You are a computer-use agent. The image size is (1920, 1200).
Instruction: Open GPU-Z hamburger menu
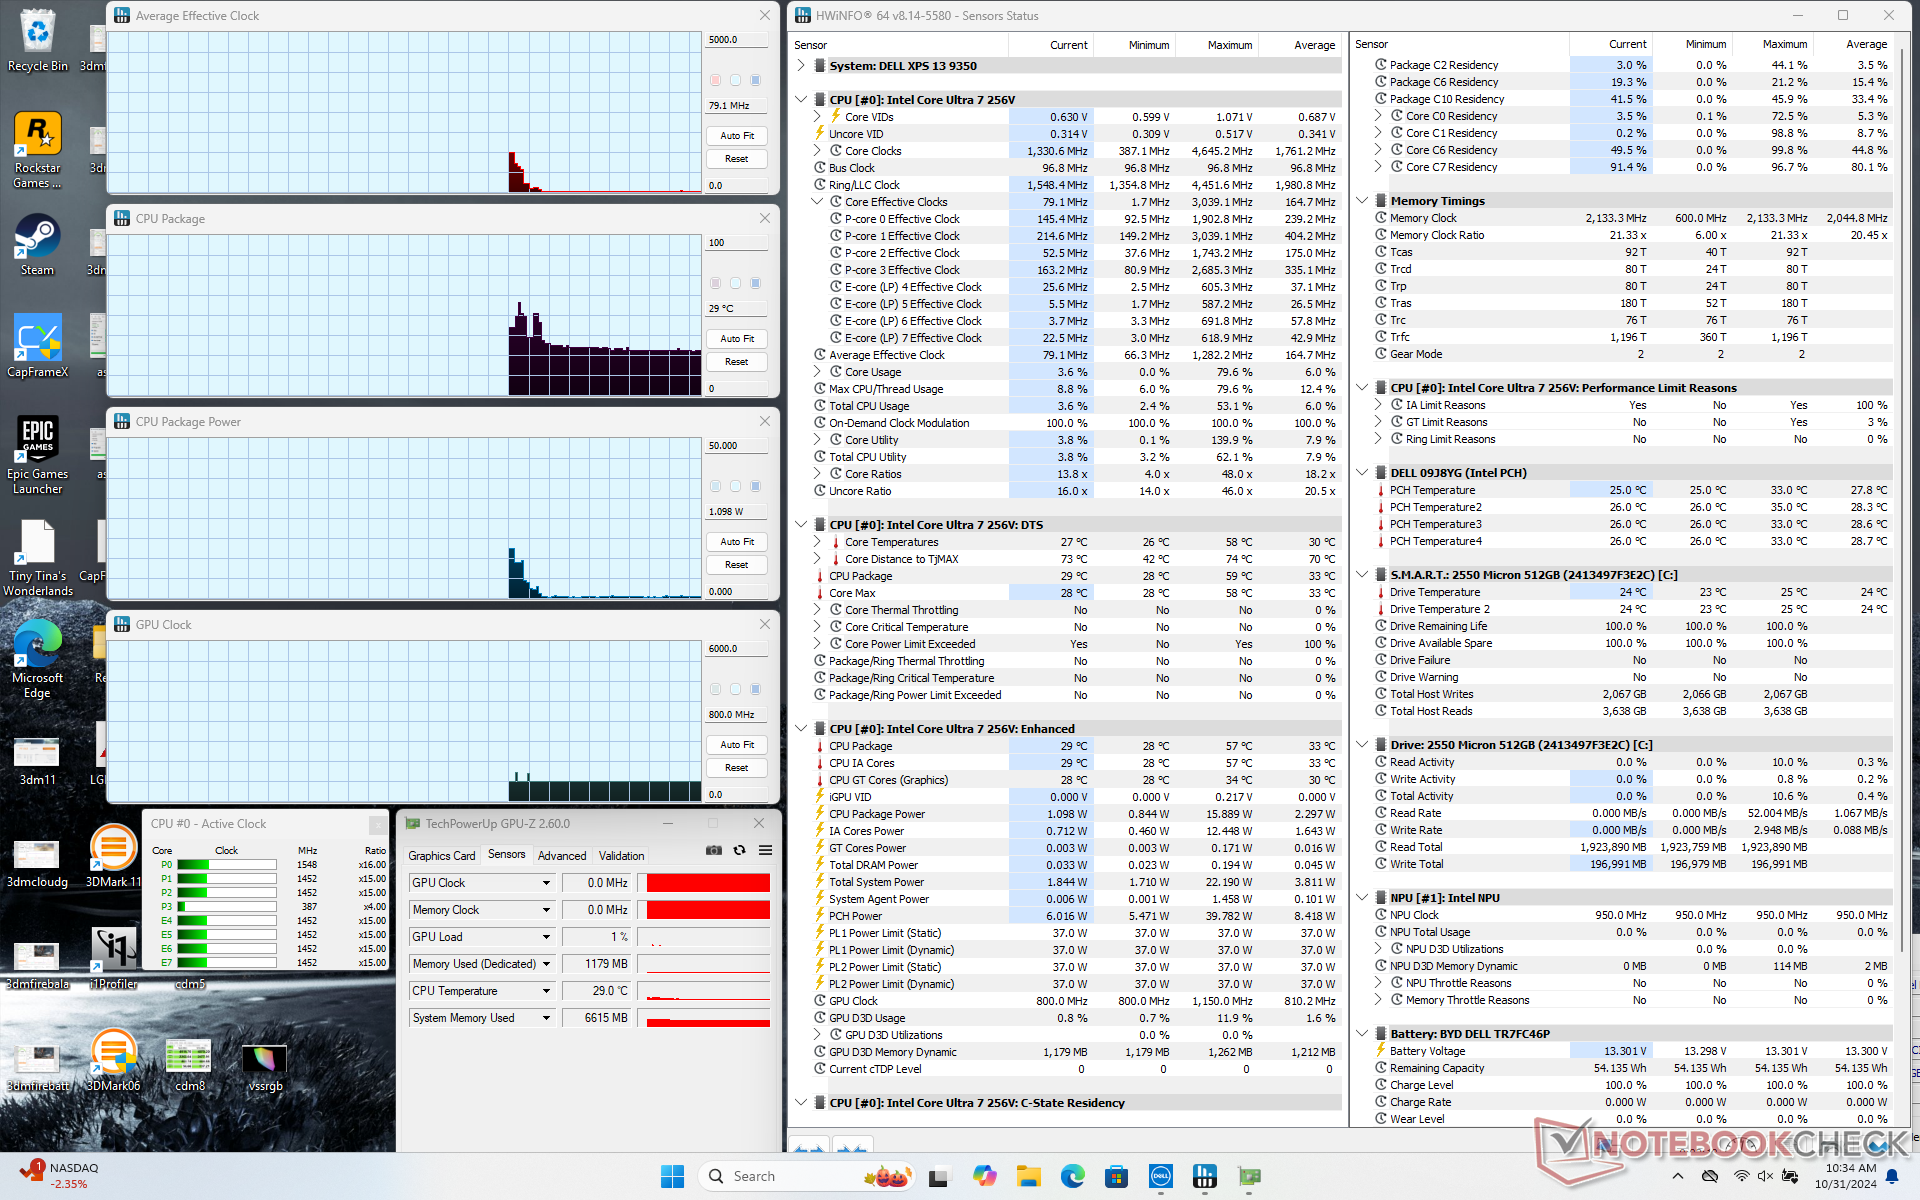pos(765,850)
